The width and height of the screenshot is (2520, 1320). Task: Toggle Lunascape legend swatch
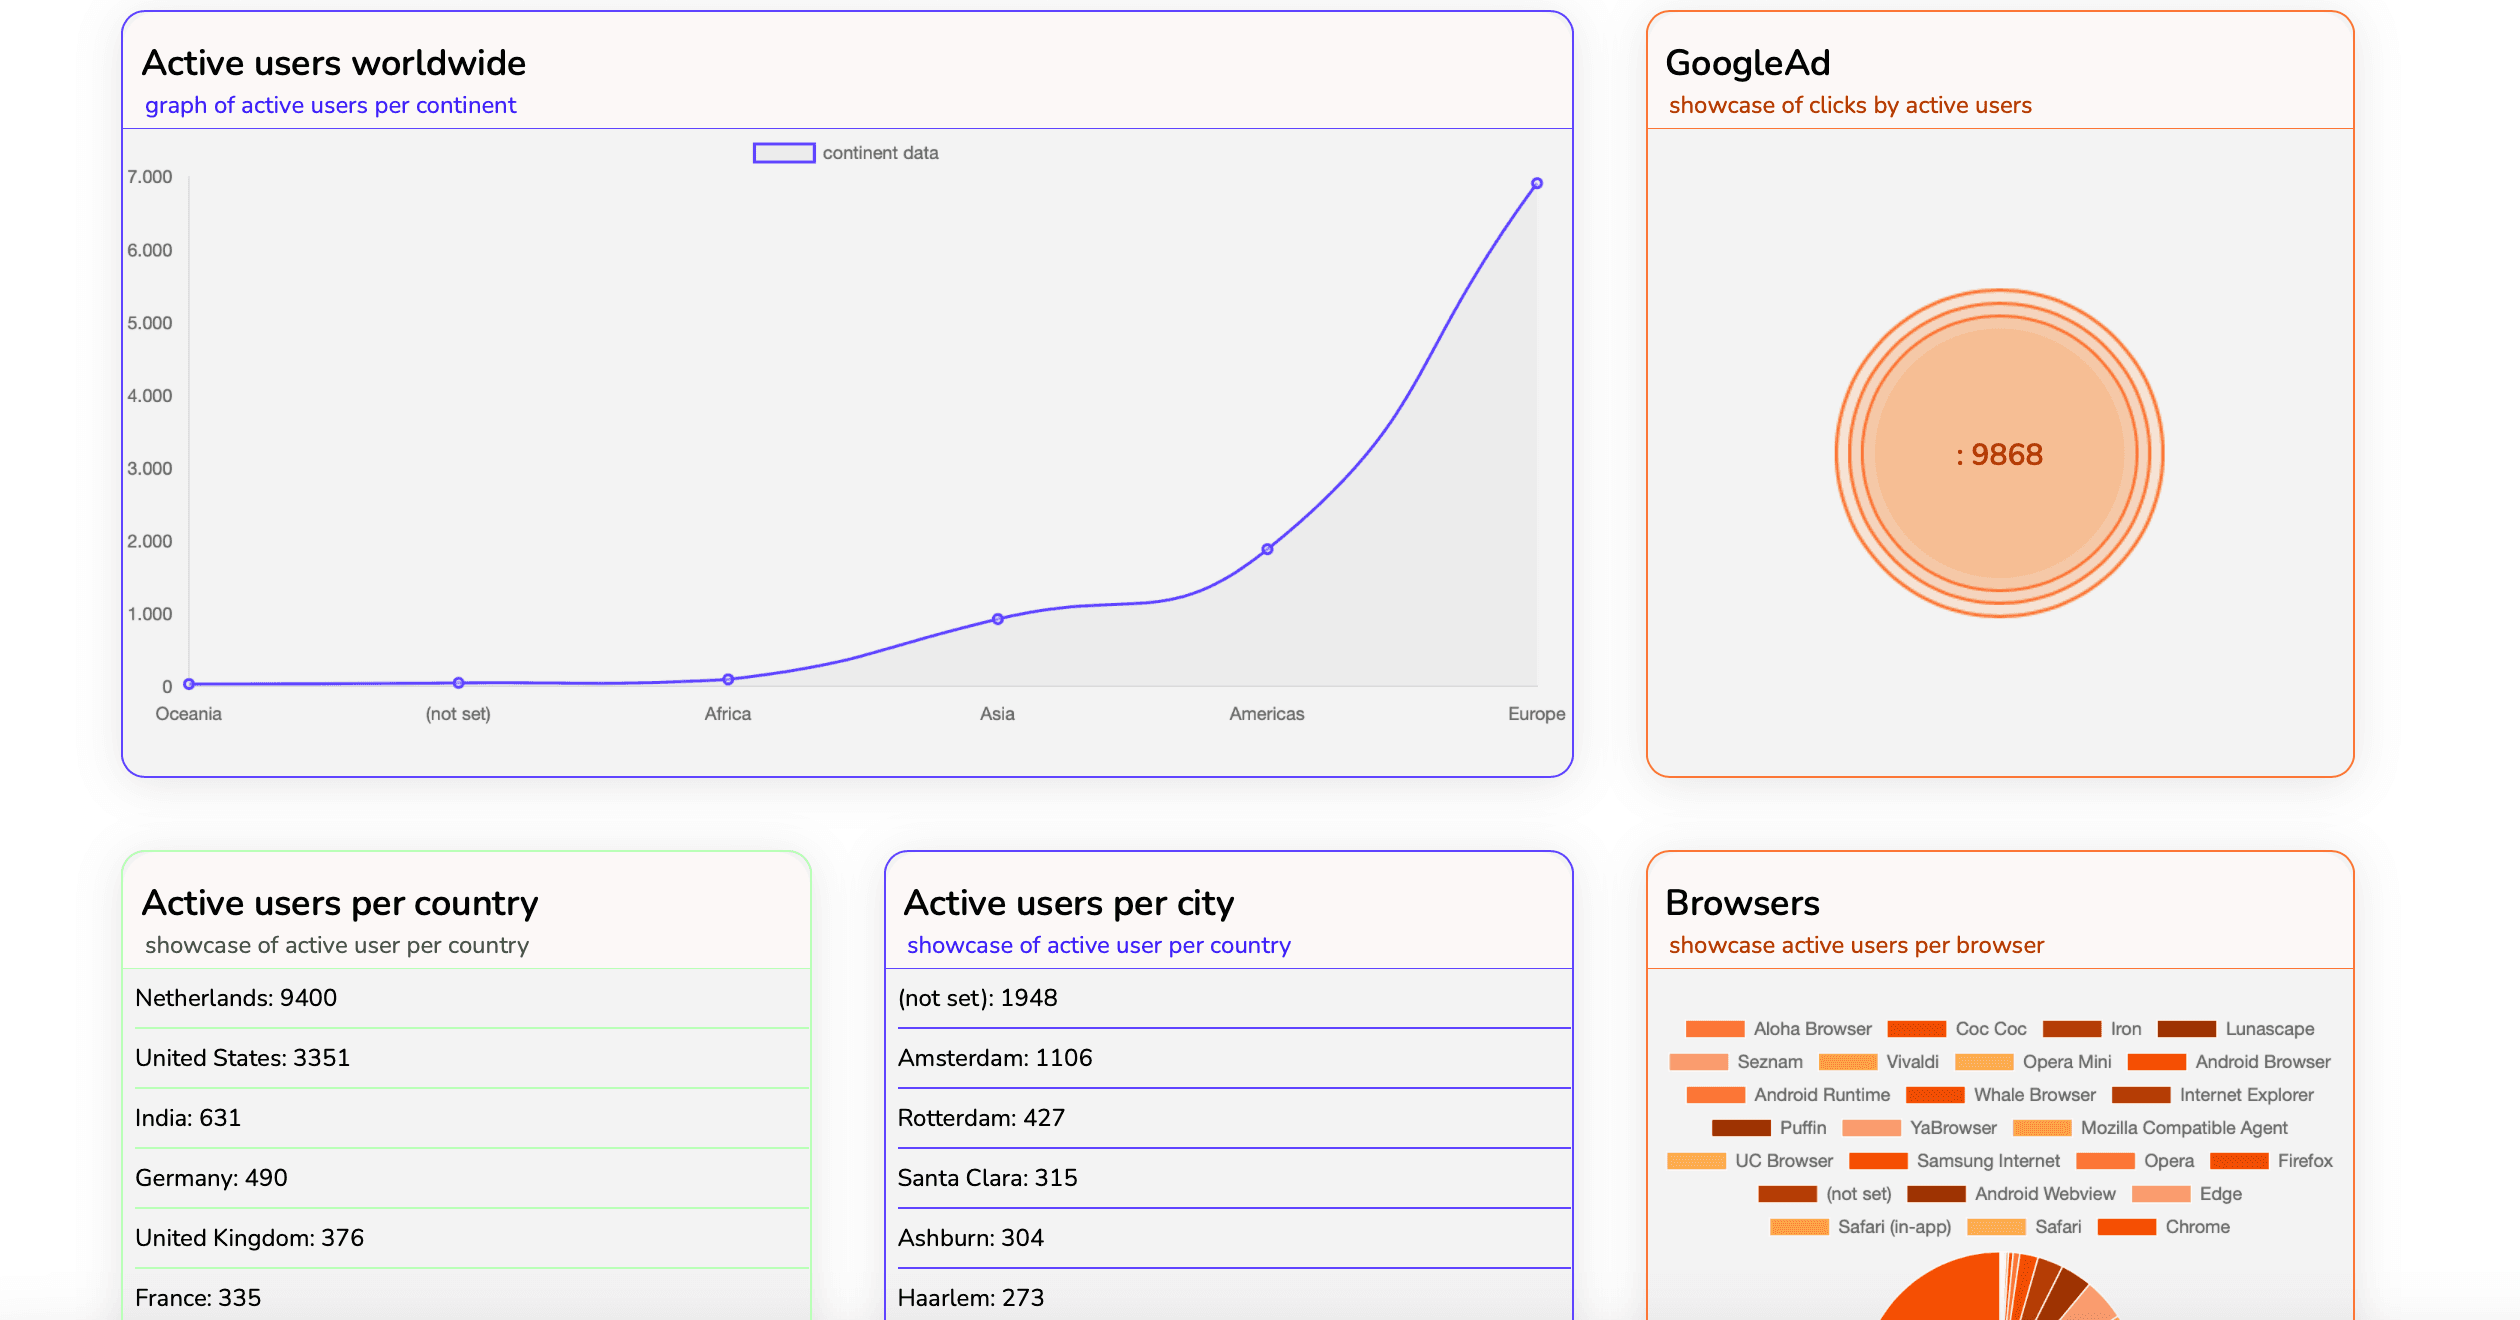point(2187,1029)
